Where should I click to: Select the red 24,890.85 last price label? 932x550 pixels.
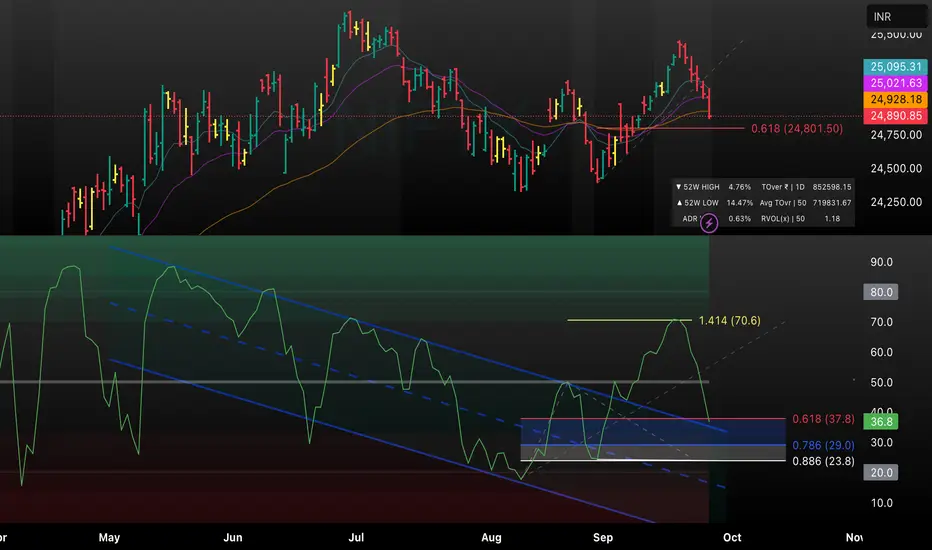895,116
